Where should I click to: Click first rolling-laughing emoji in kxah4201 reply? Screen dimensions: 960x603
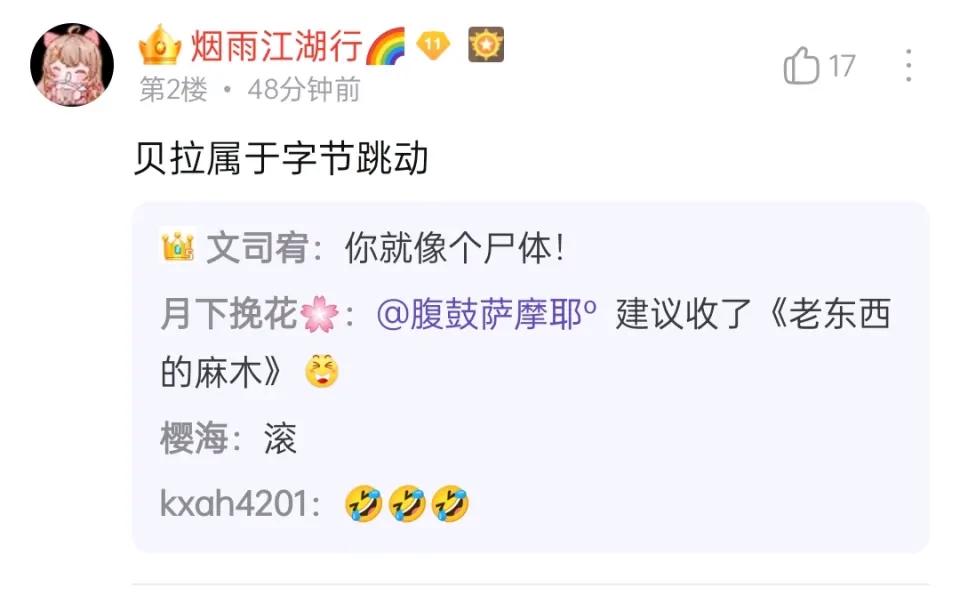pyautogui.click(x=364, y=504)
